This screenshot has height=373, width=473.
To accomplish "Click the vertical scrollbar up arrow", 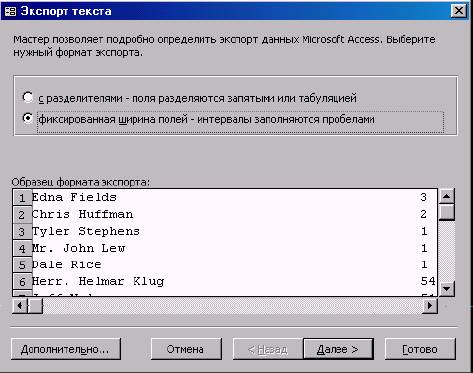I will (447, 196).
